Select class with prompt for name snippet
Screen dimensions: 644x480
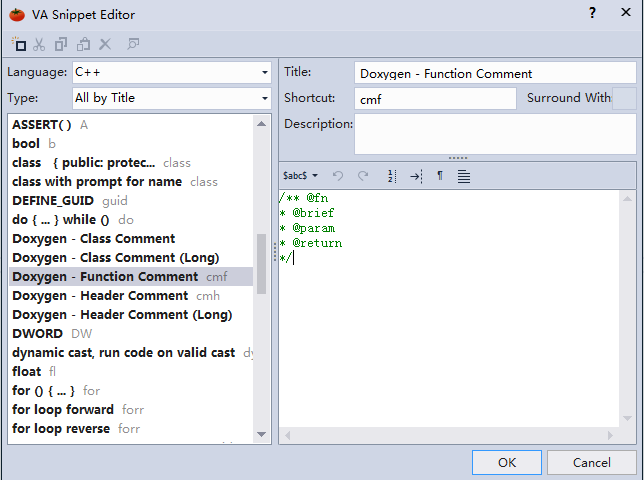[131, 181]
